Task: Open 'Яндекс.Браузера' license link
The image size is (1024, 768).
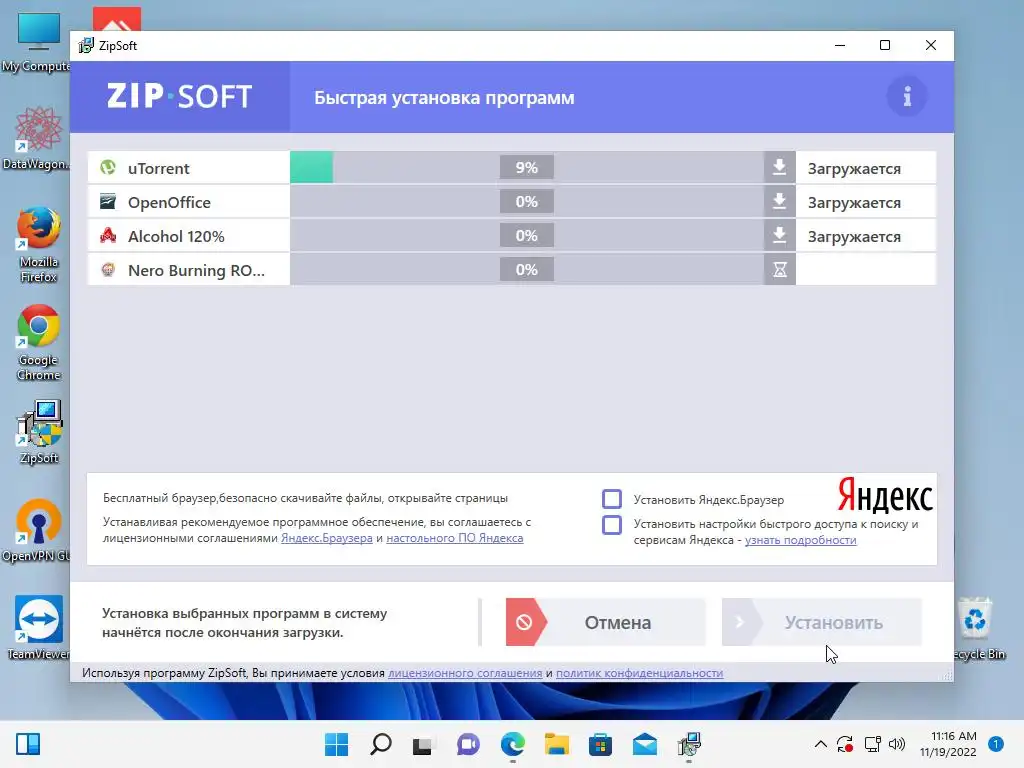Action: 327,538
